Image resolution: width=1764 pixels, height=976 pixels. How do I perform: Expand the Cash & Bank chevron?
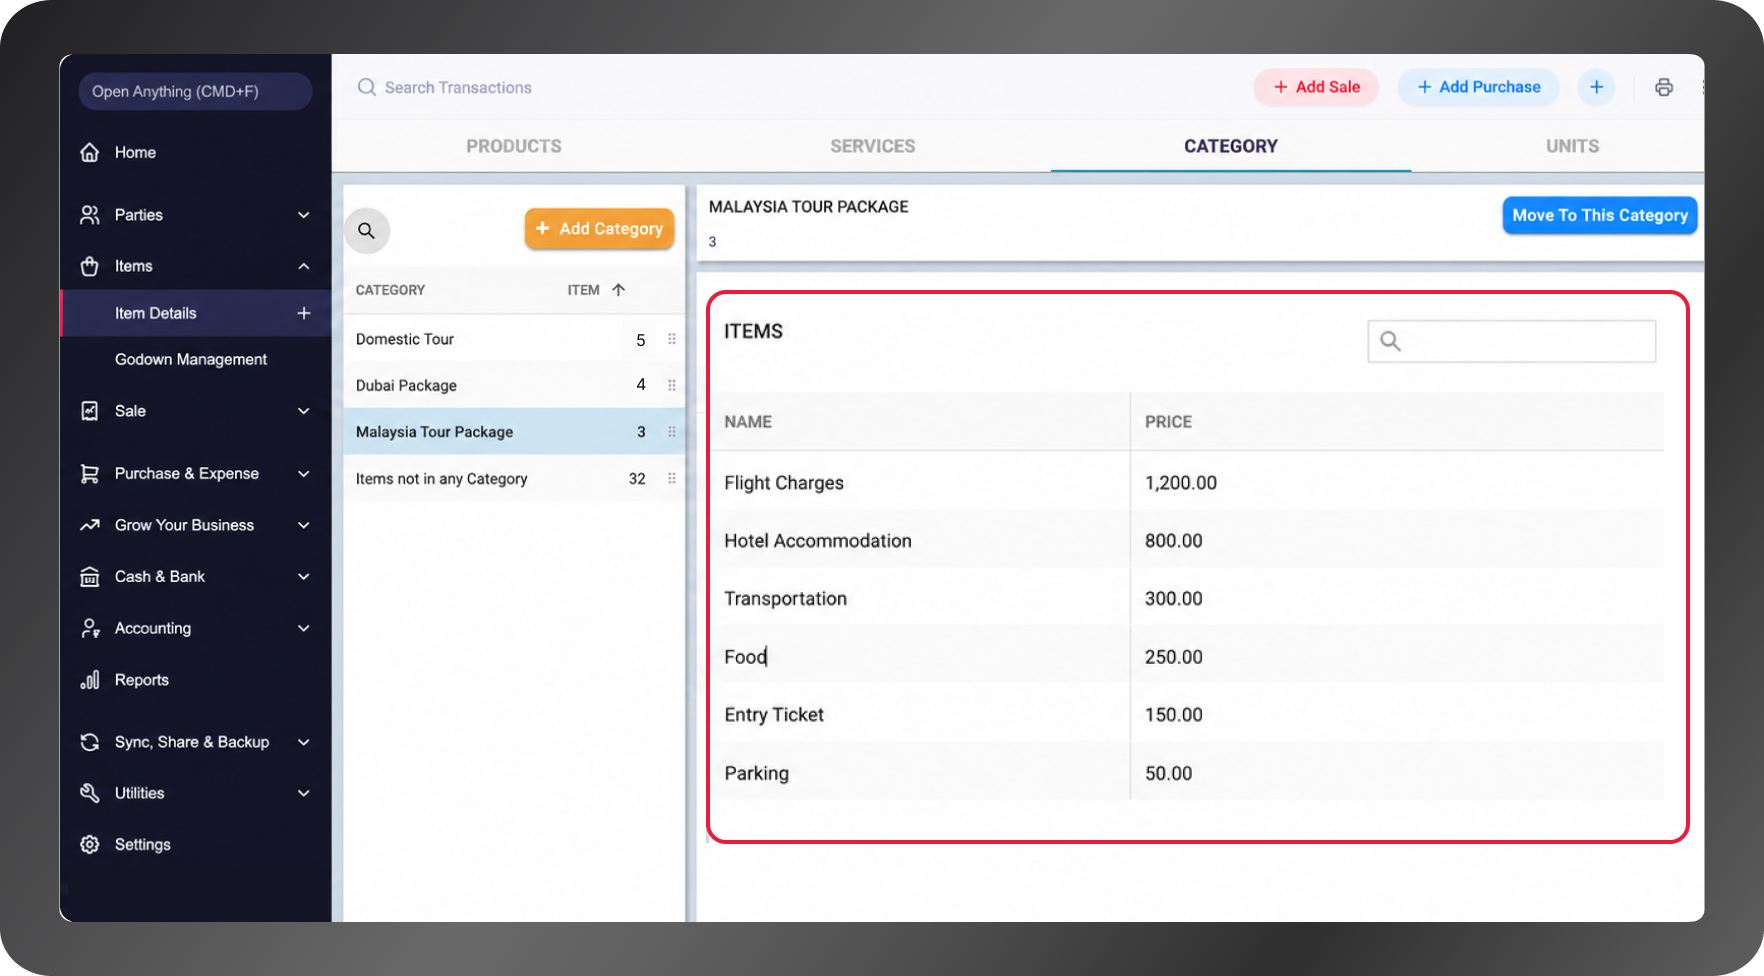304,577
